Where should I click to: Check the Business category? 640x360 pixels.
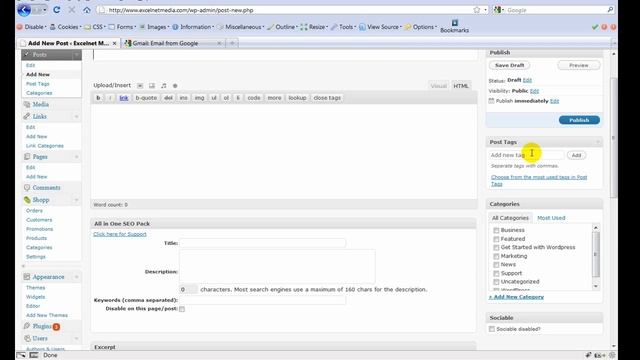pyautogui.click(x=496, y=231)
